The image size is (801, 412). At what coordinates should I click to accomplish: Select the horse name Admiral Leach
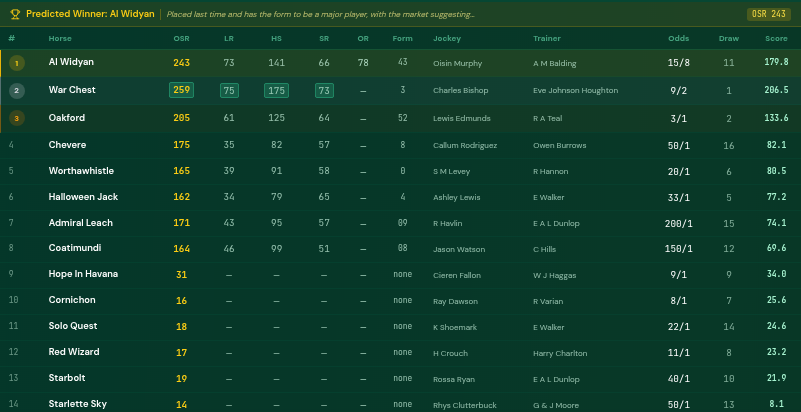click(81, 223)
